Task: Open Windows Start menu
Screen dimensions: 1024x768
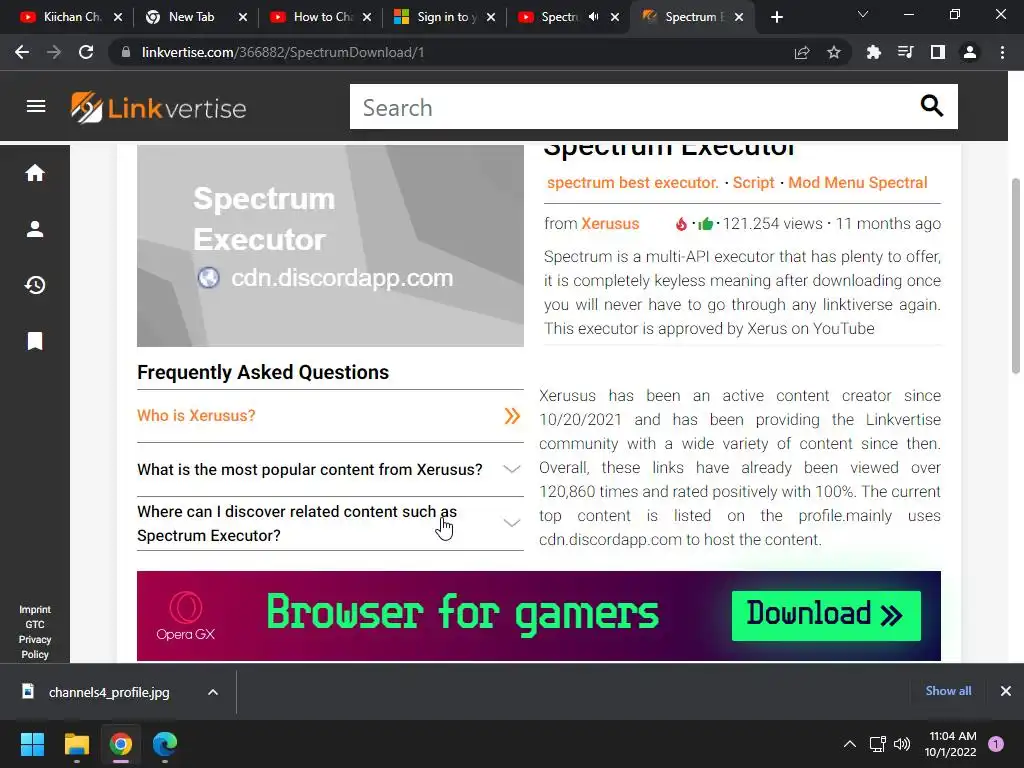Action: click(x=32, y=744)
